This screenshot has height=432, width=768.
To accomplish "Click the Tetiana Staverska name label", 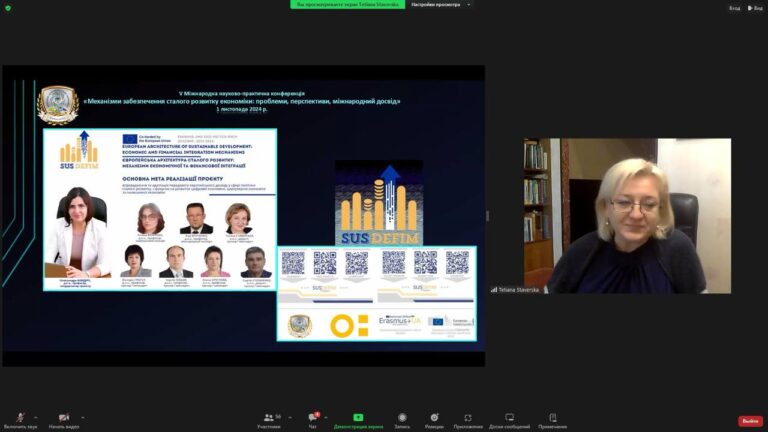I will [x=517, y=289].
